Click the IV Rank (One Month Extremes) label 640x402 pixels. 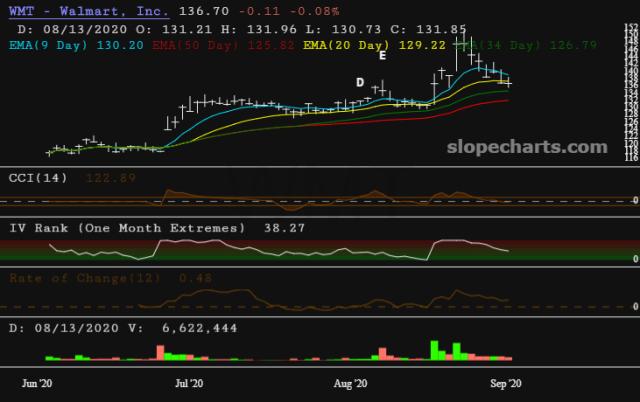[127, 228]
